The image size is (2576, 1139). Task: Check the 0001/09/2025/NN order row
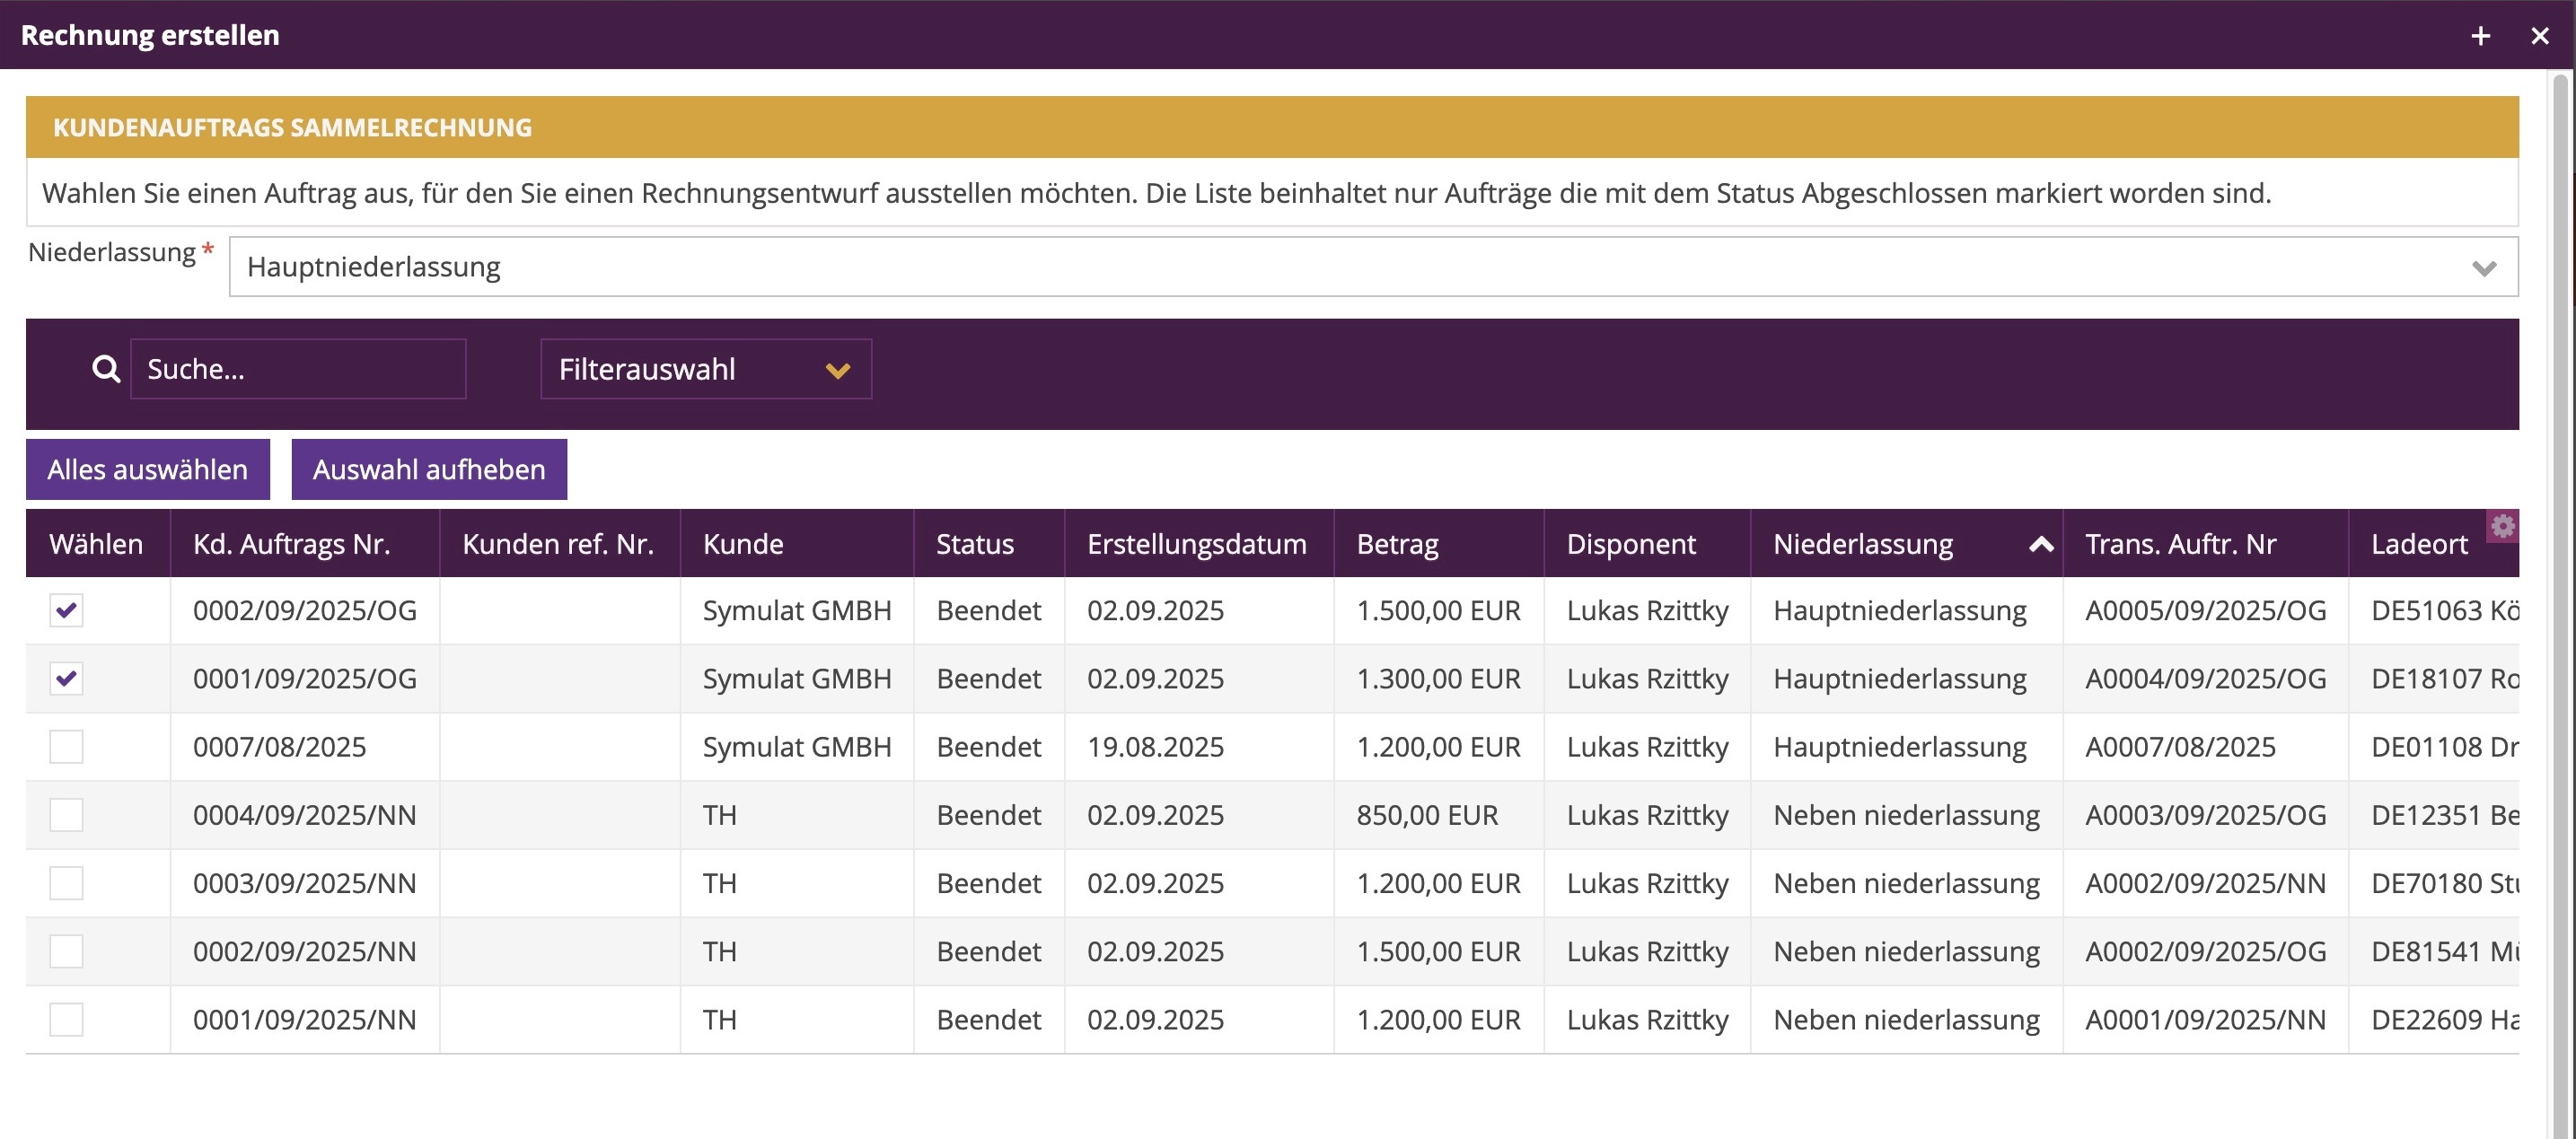[66, 1019]
